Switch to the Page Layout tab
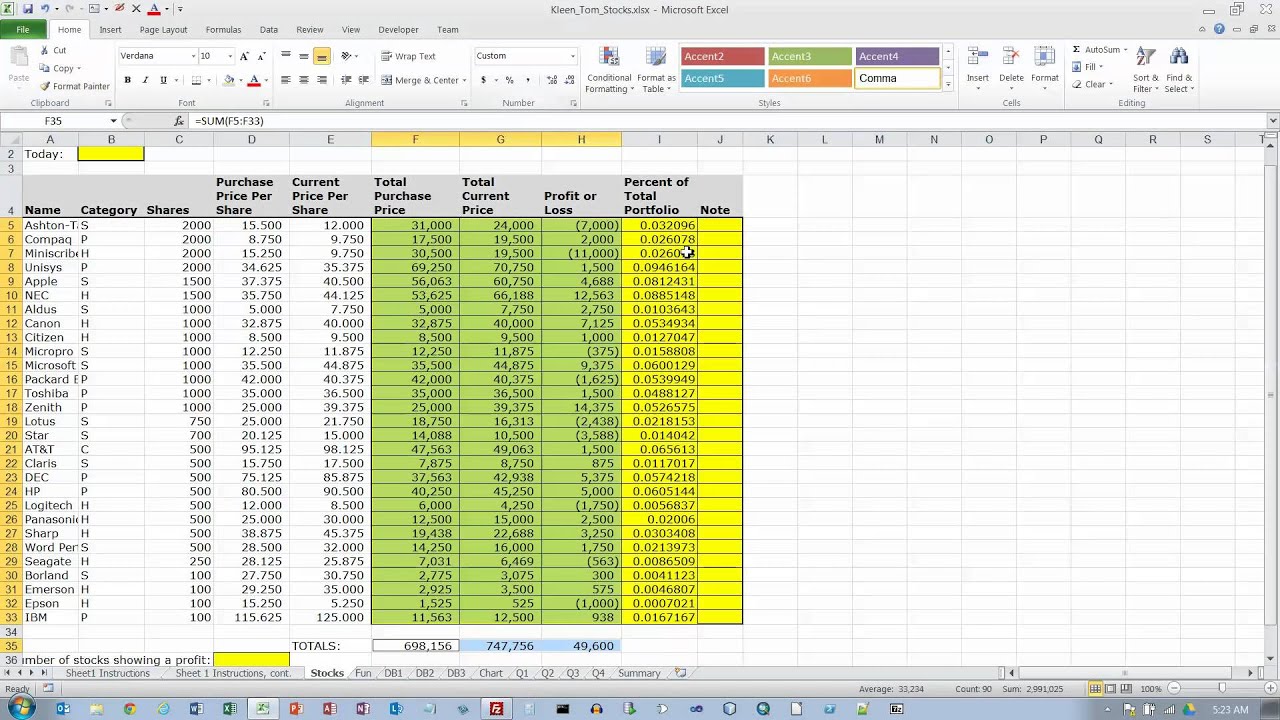1280x720 pixels. point(163,30)
